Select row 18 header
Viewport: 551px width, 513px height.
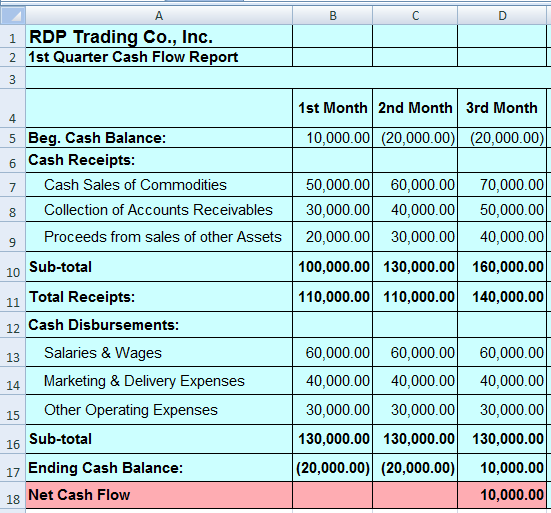pyautogui.click(x=13, y=495)
